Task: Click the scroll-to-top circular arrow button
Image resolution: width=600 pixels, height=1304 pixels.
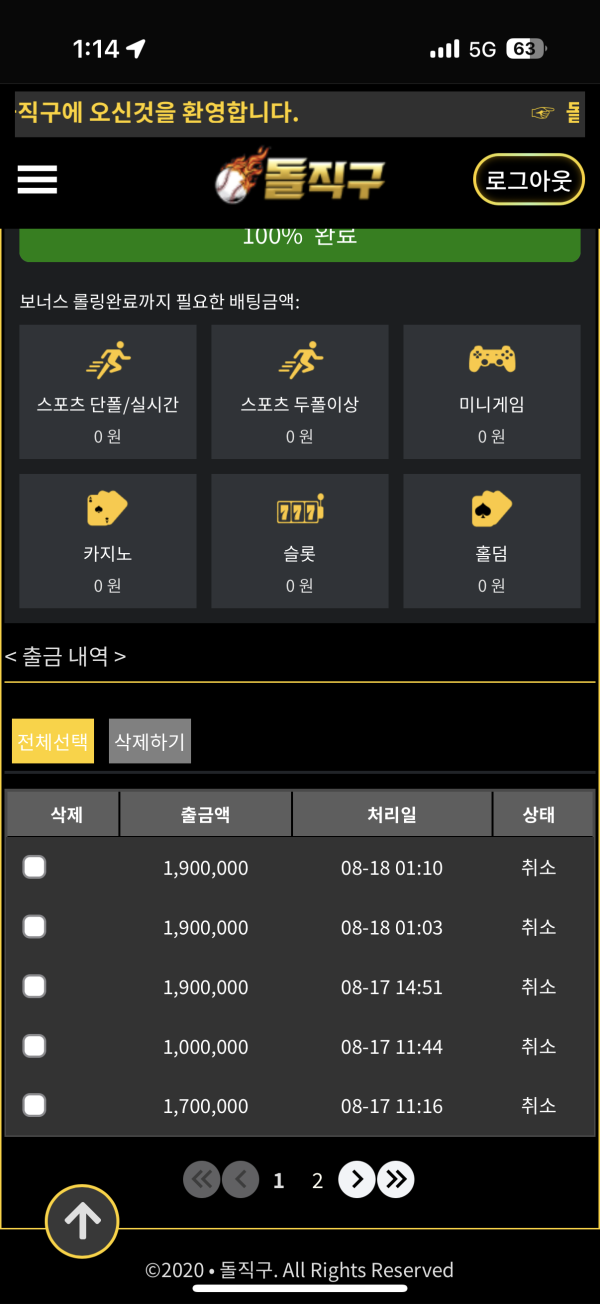Action: point(82,1221)
